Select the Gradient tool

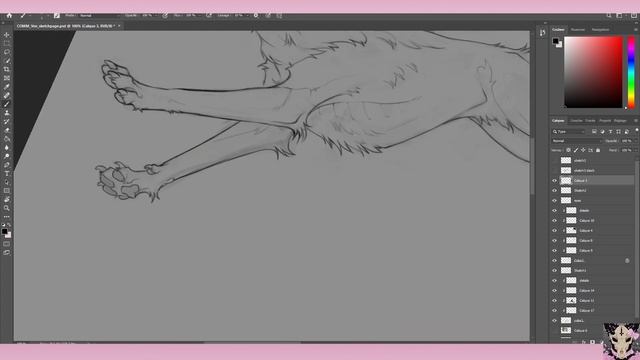(7, 139)
